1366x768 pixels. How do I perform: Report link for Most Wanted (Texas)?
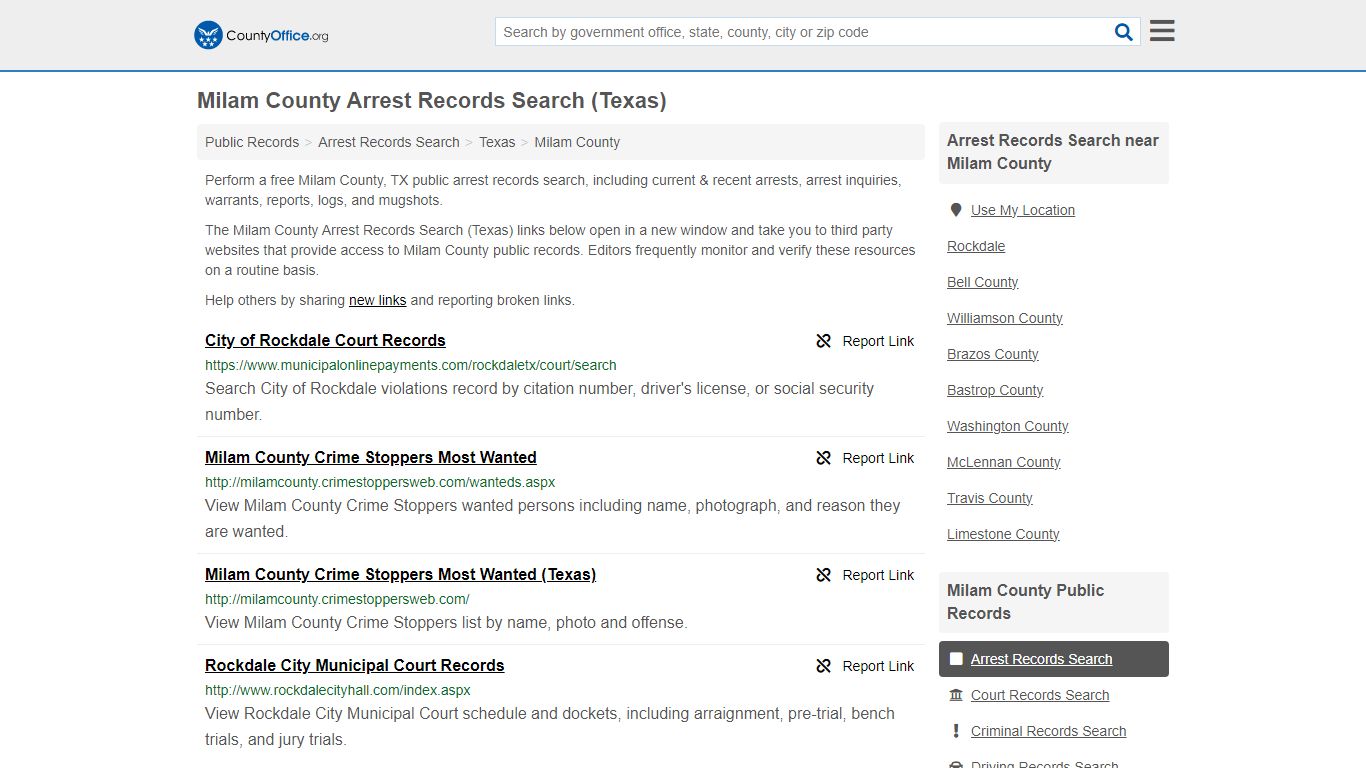866,575
